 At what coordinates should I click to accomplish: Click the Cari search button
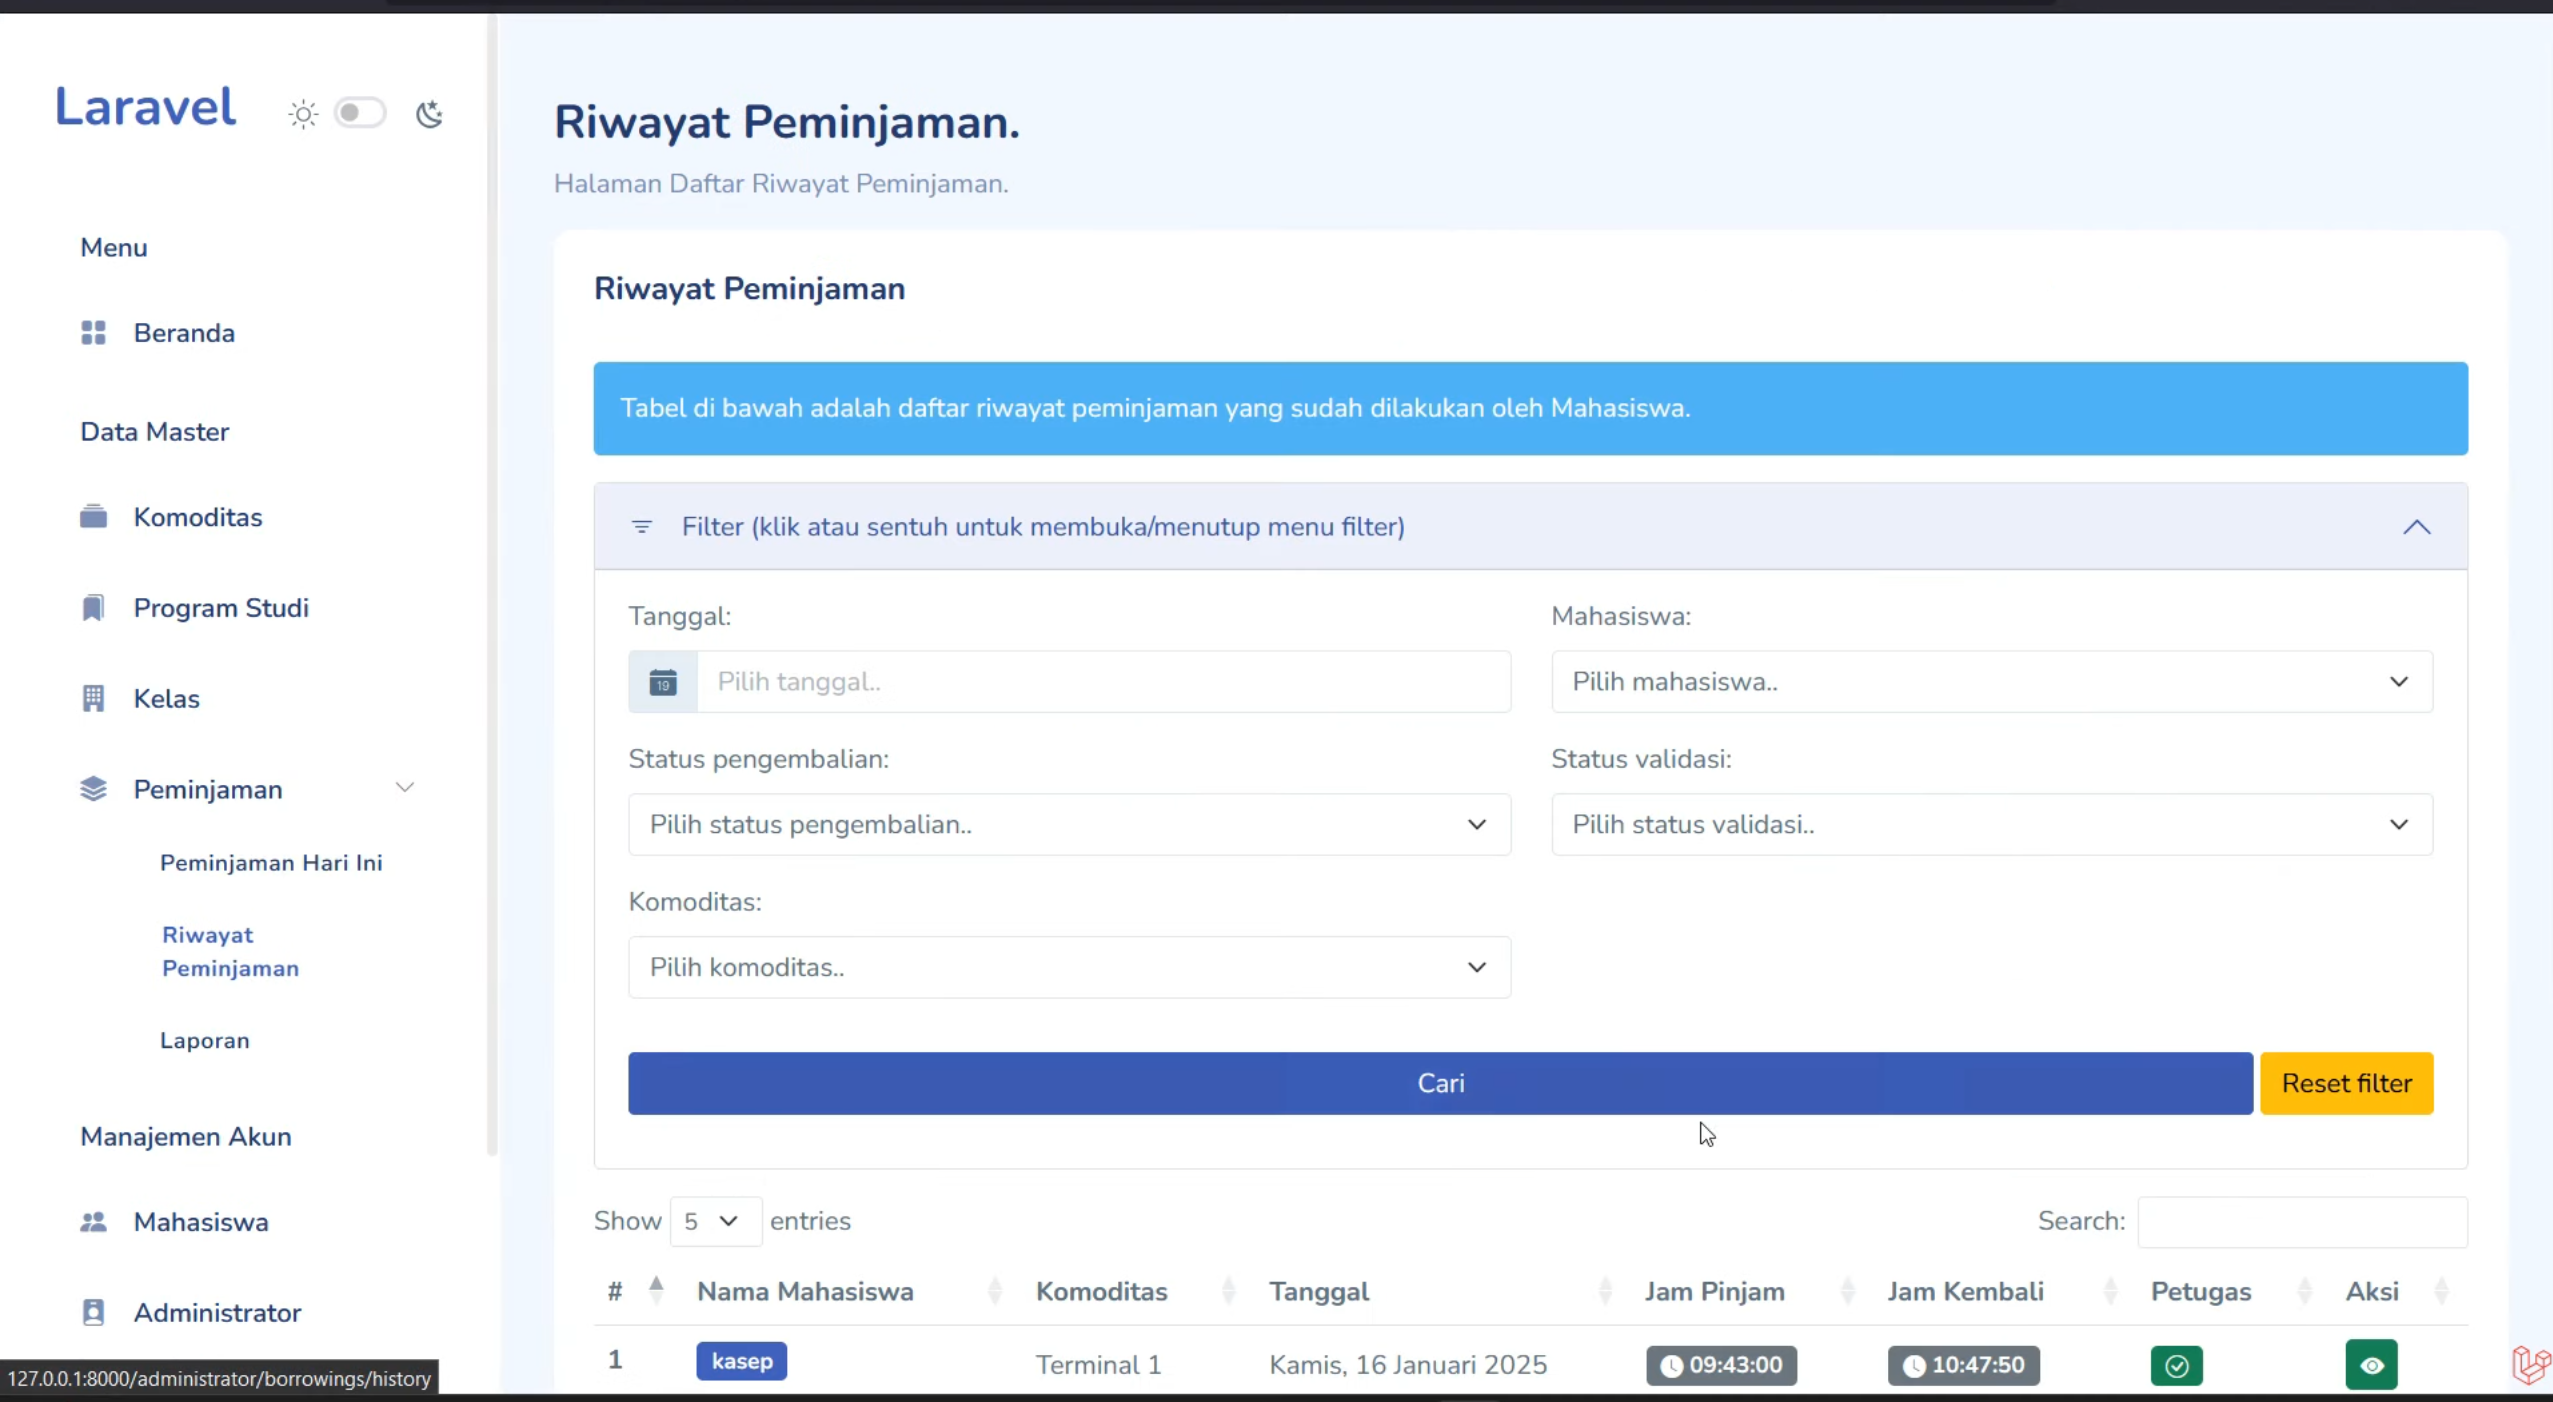tap(1440, 1083)
